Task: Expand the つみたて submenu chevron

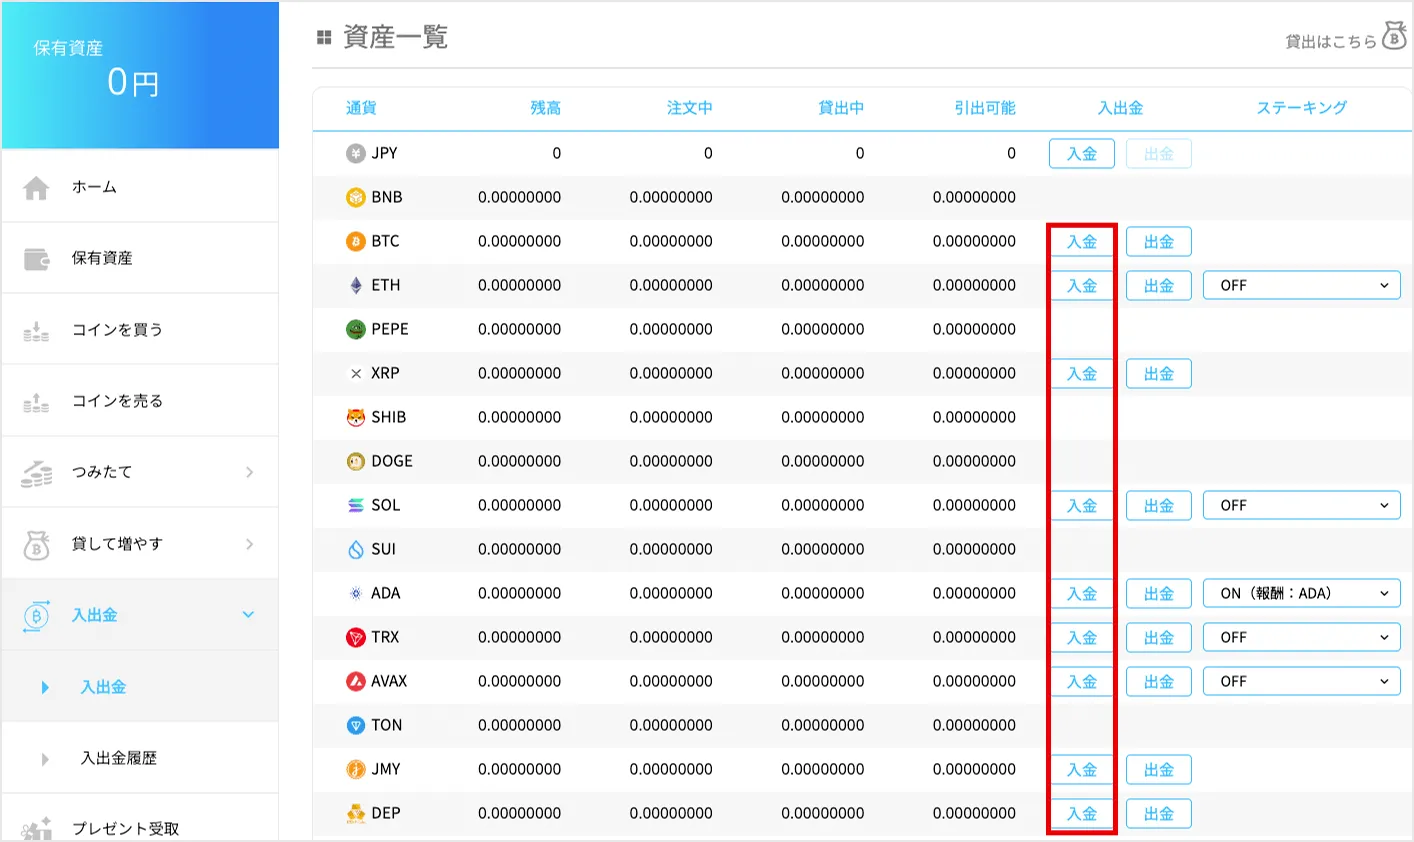Action: point(249,472)
